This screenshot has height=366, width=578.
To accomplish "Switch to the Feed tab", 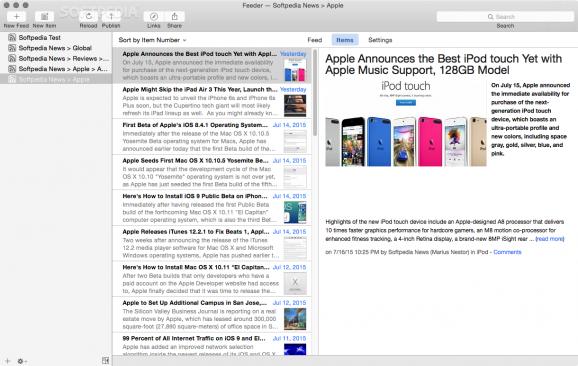I will click(x=315, y=40).
